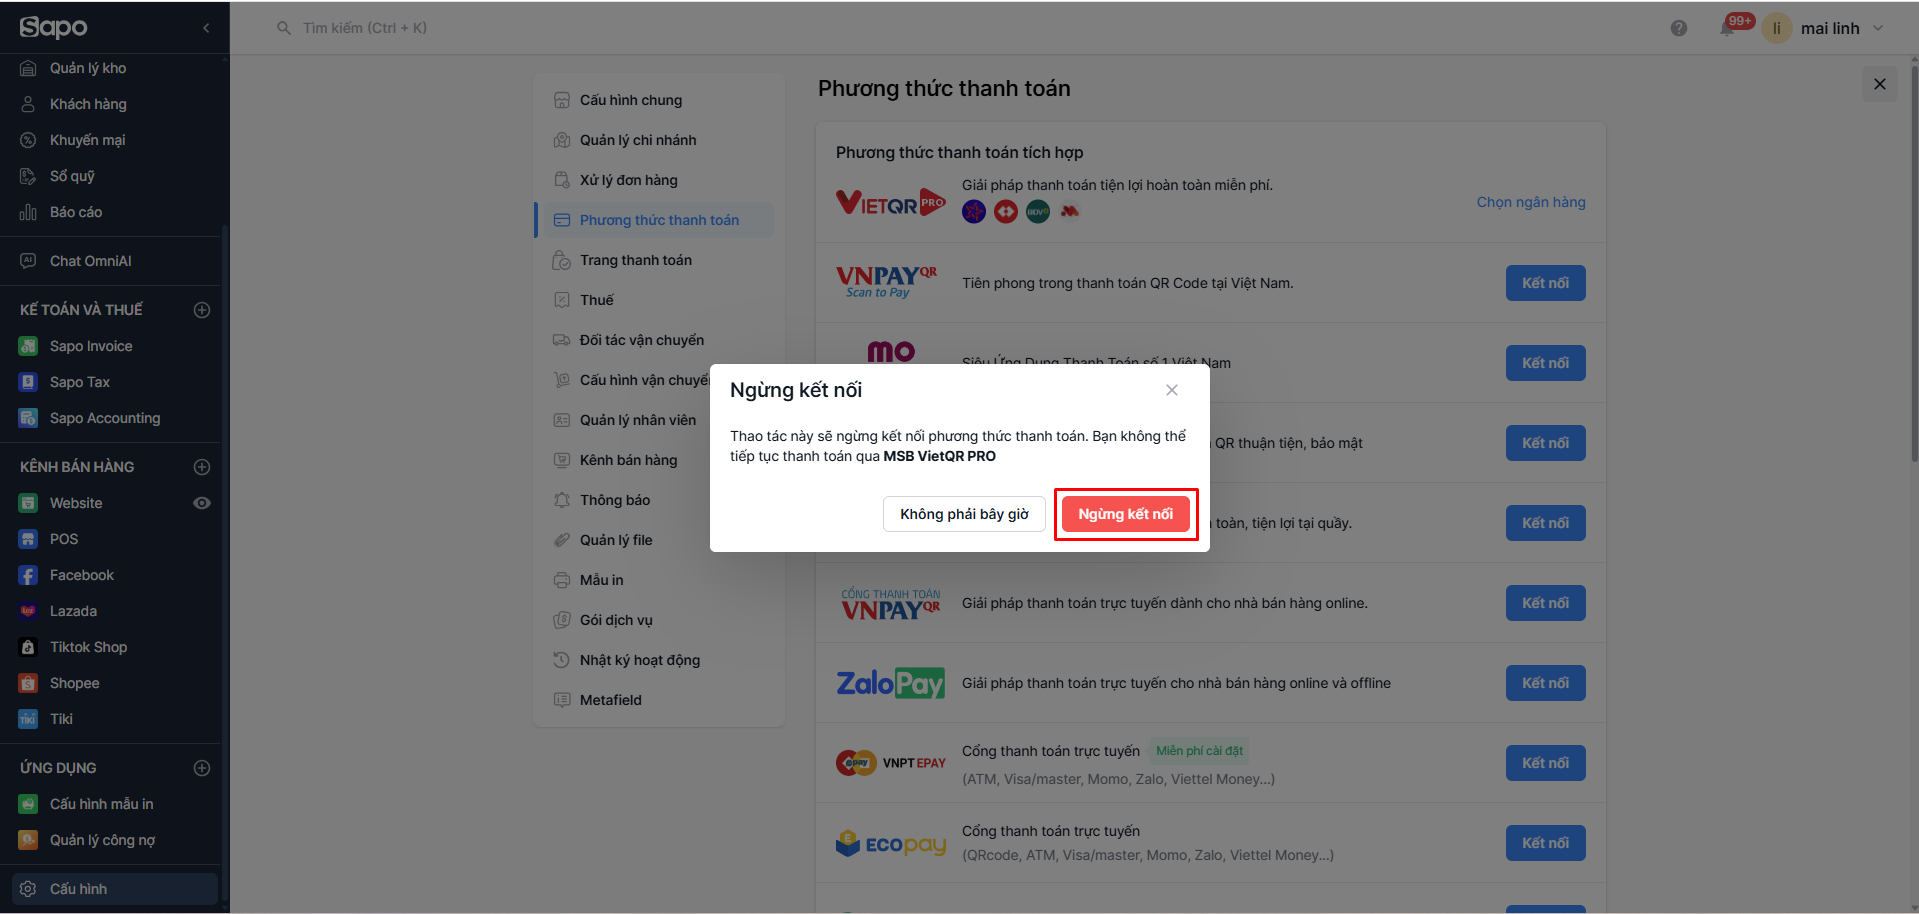Collapse the Sapo sidebar with the chevron
The width and height of the screenshot is (1919, 914).
[206, 28]
